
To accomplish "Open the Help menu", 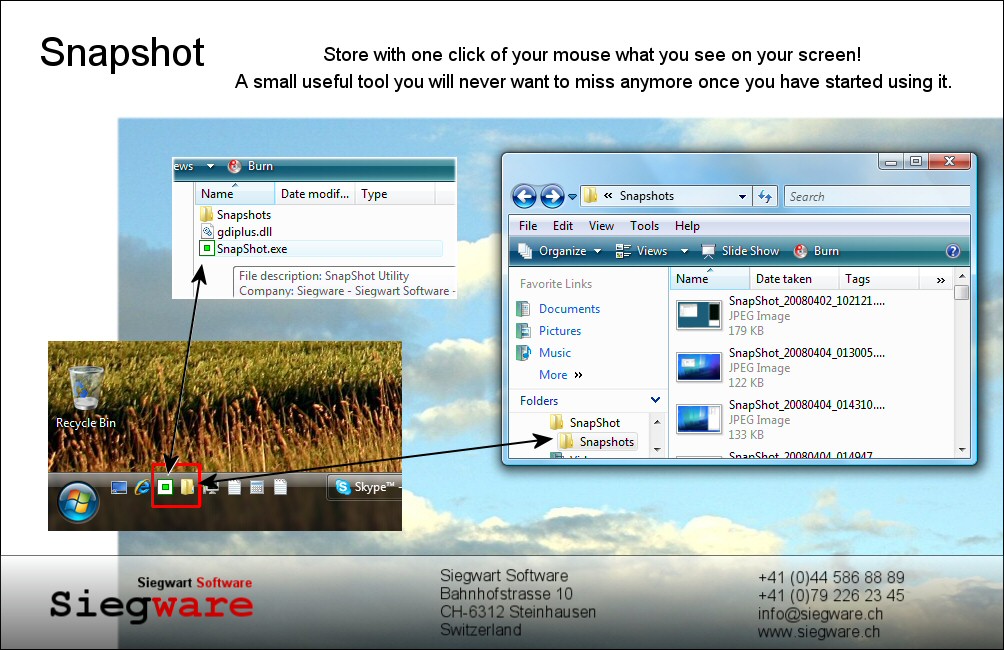I will click(x=687, y=225).
